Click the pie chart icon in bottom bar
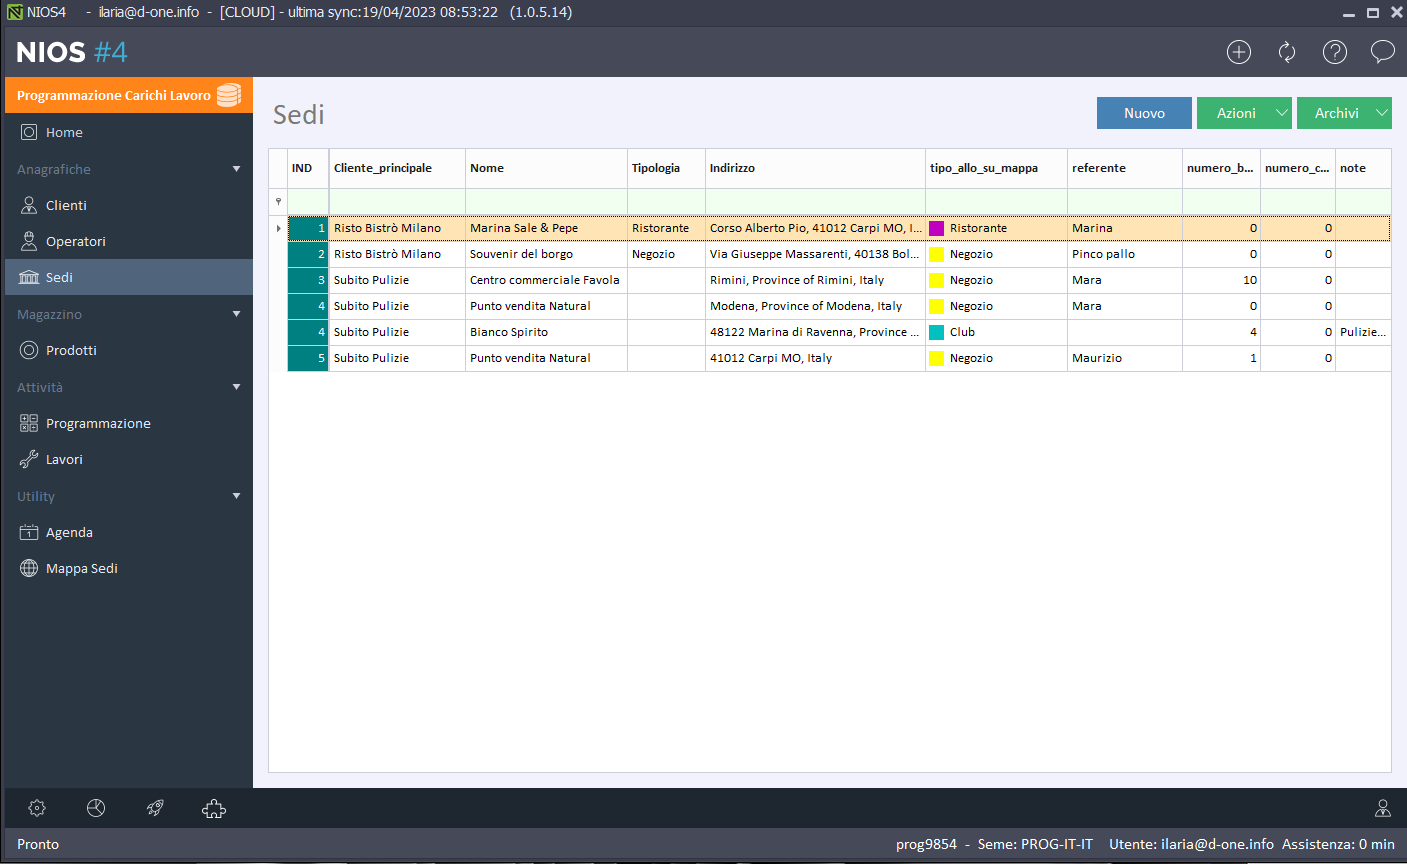The width and height of the screenshot is (1407, 864). click(x=96, y=808)
